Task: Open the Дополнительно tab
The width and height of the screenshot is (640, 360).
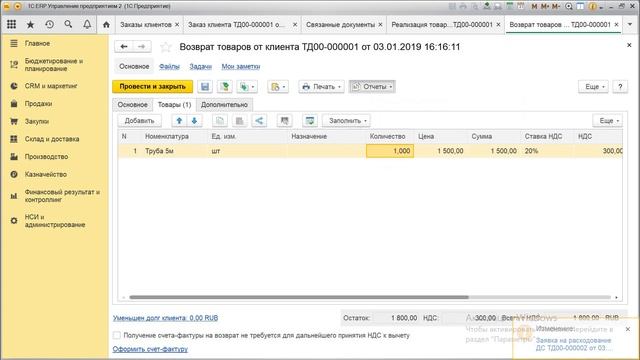Action: (x=224, y=104)
